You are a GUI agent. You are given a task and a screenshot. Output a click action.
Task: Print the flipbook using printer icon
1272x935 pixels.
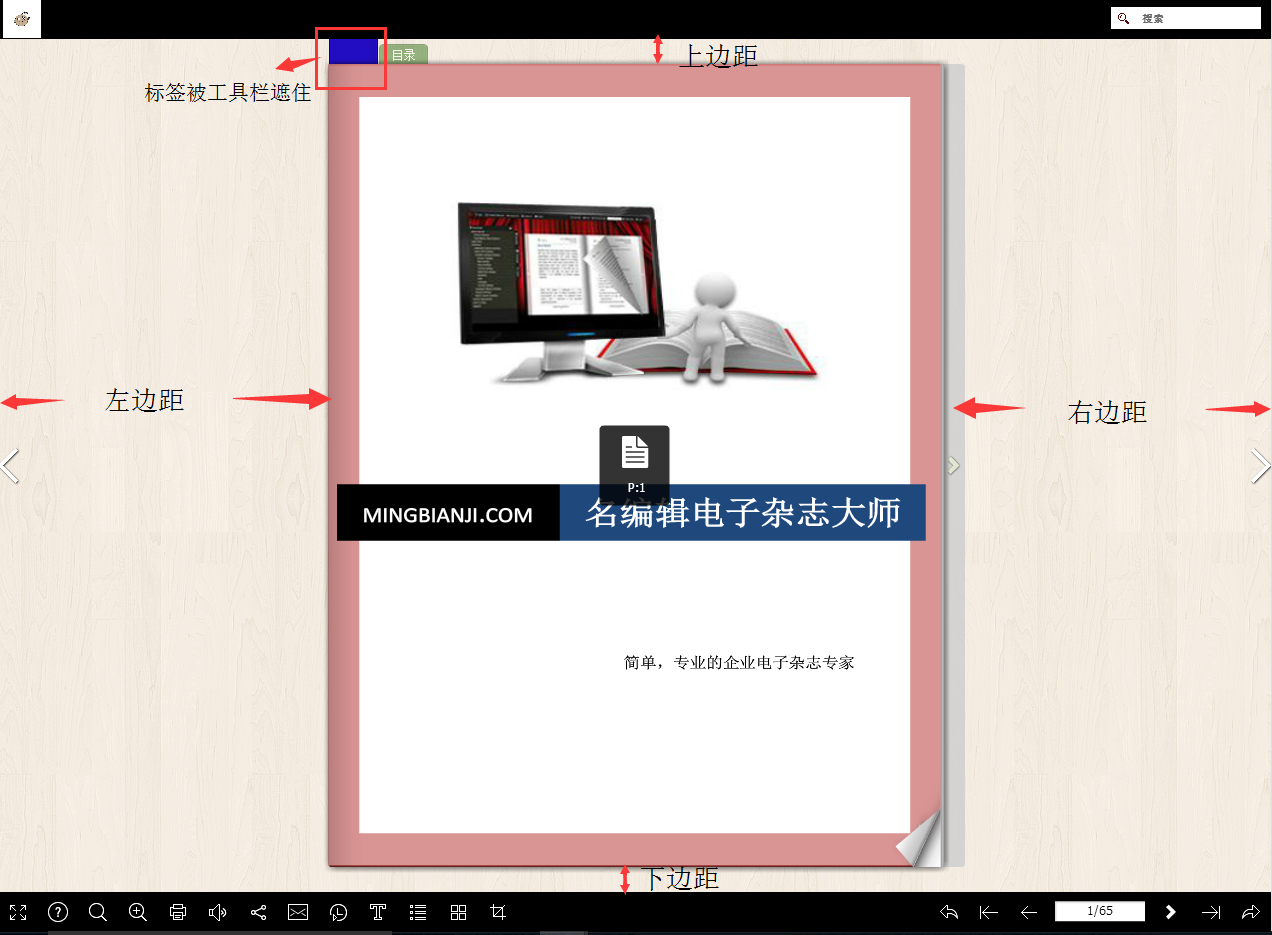[x=178, y=912]
